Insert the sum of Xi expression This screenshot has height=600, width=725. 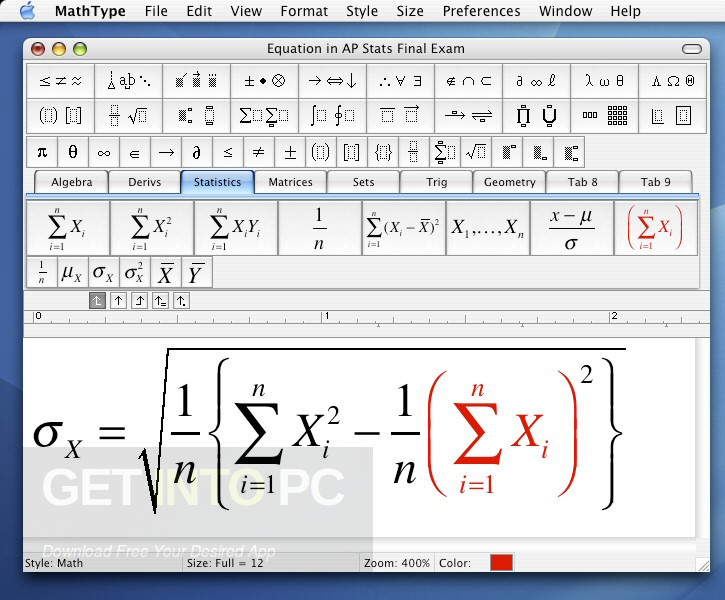pyautogui.click(x=68, y=228)
